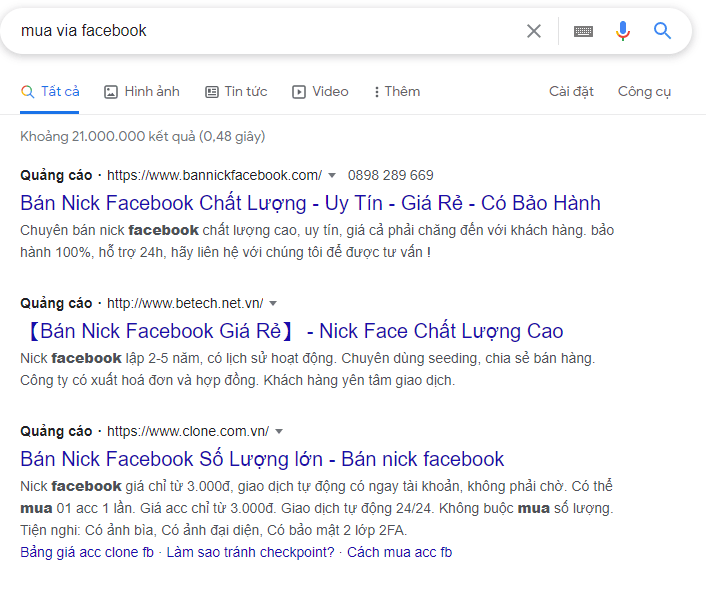
Task: Select the 'Tất cả' results tab
Action: click(50, 92)
